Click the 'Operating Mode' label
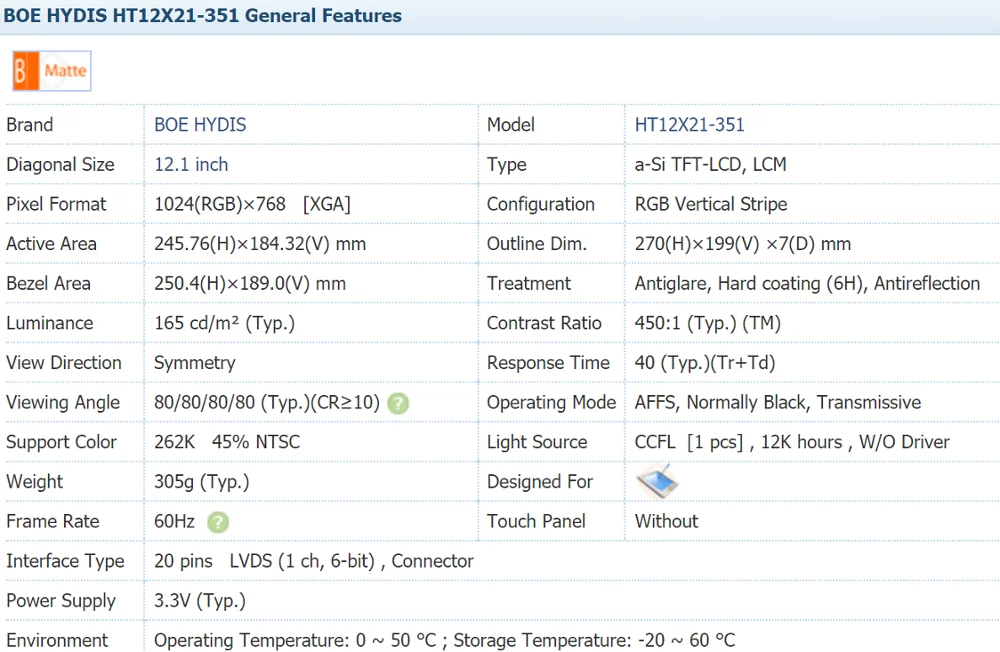This screenshot has height=652, width=1000. [552, 403]
